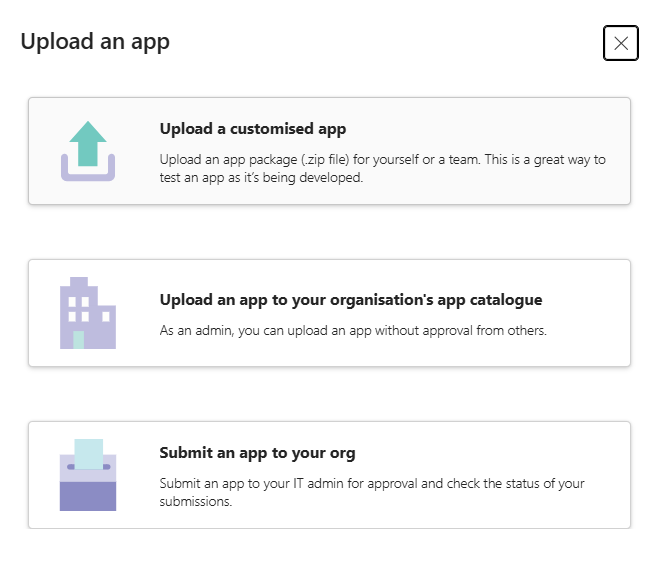657x562 pixels.
Task: Choose Upload an app to your organisation's app catalogue
Action: tap(350, 300)
